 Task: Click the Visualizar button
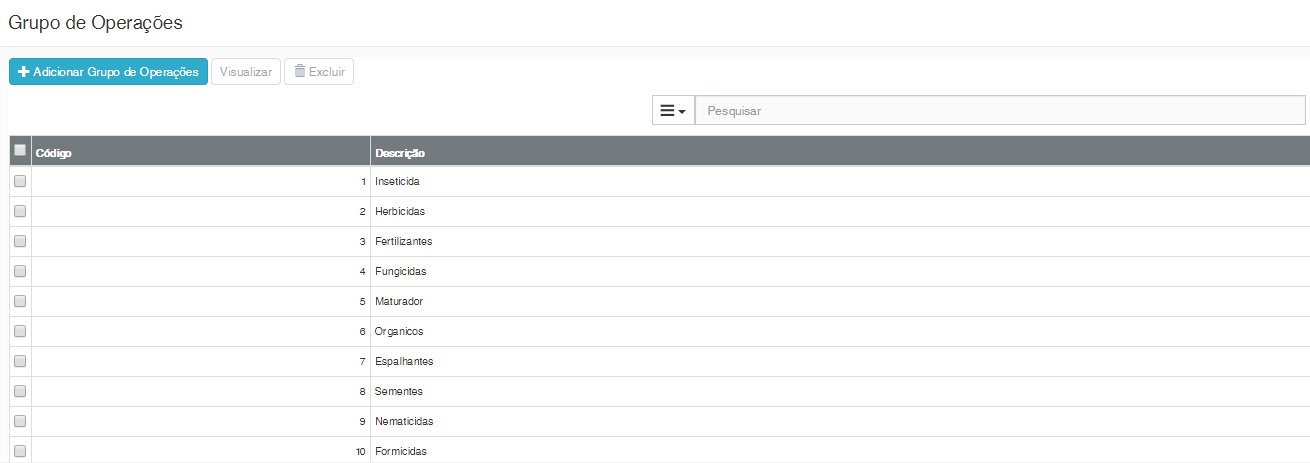245,72
